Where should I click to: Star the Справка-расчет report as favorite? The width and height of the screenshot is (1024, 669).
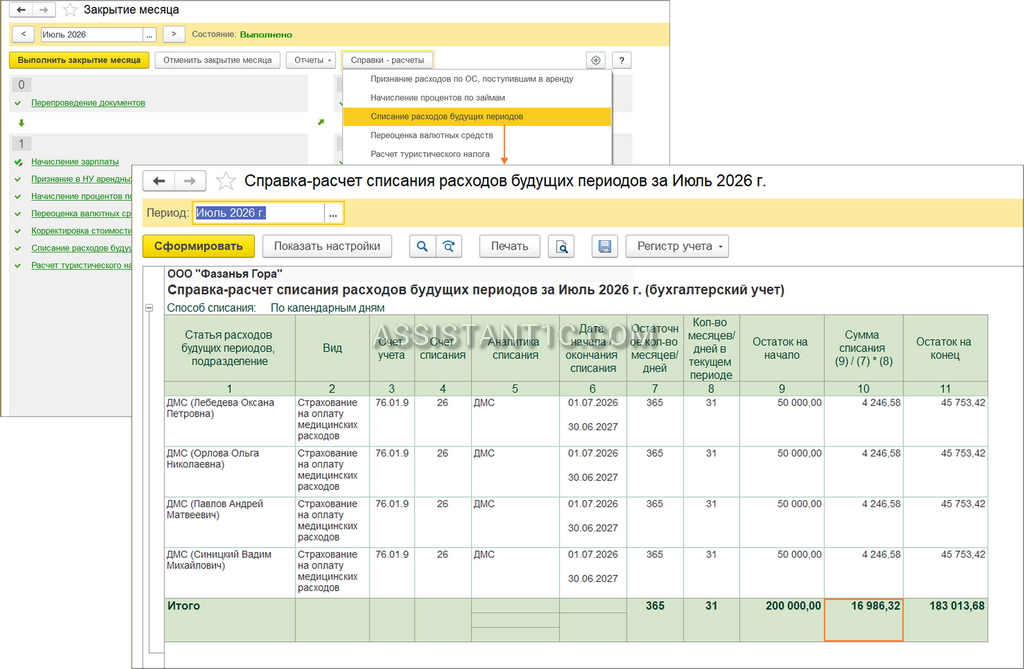click(x=225, y=181)
